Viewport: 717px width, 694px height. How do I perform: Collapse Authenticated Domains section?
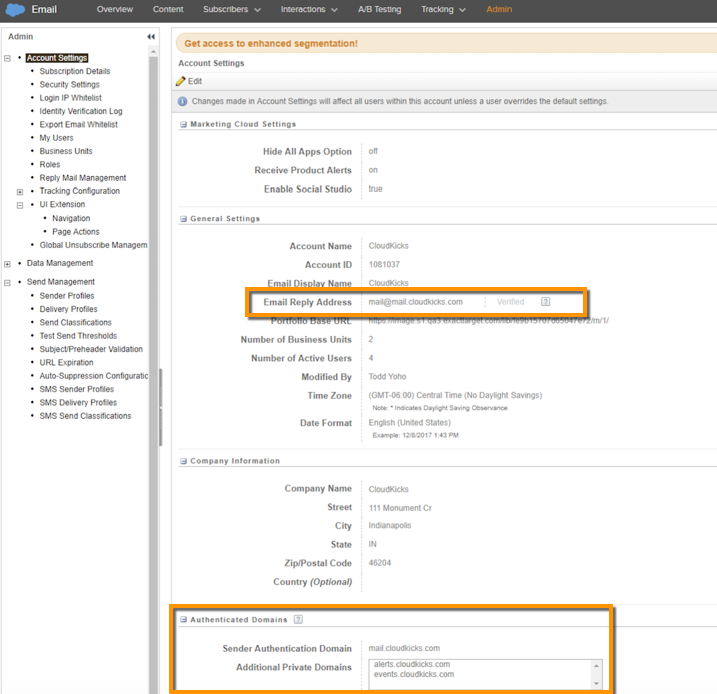pos(183,619)
